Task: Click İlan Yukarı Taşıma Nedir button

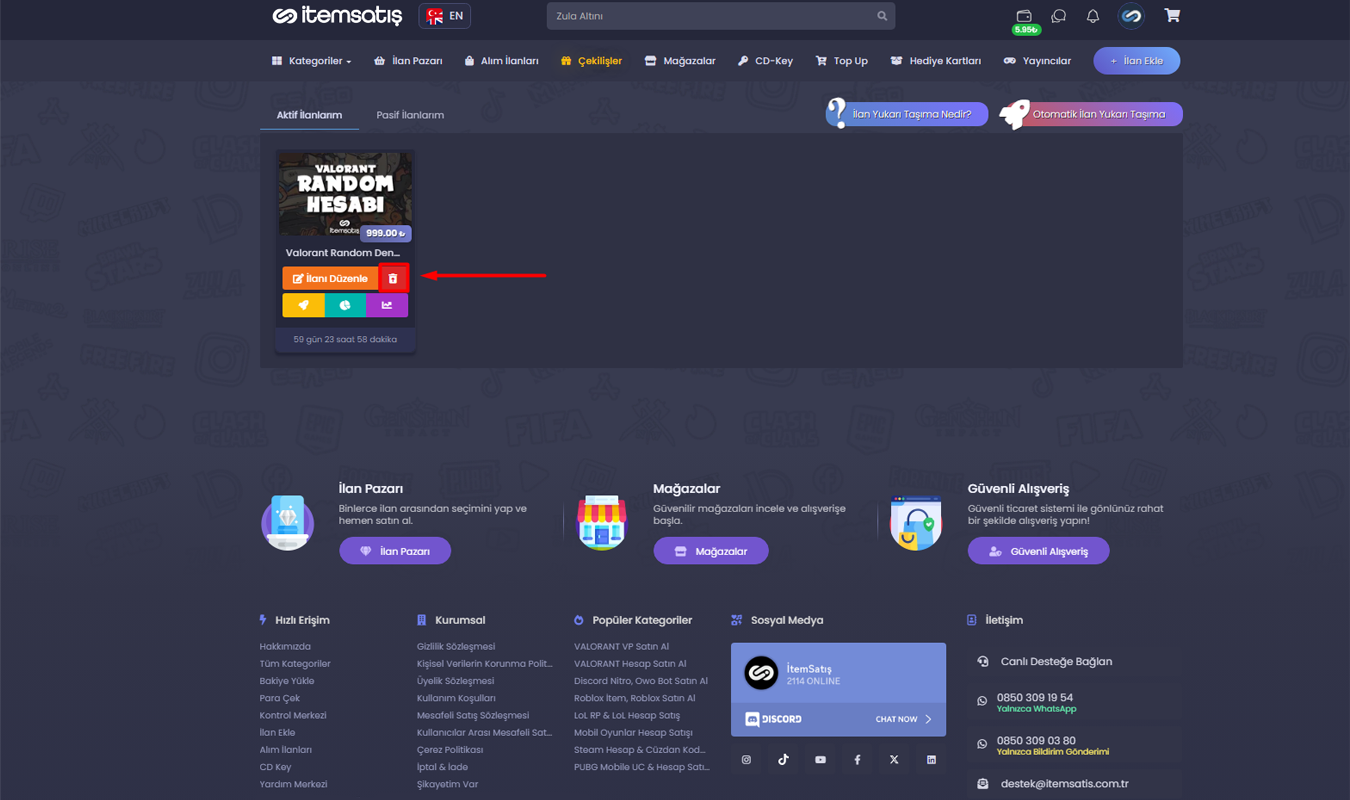Action: pos(907,114)
